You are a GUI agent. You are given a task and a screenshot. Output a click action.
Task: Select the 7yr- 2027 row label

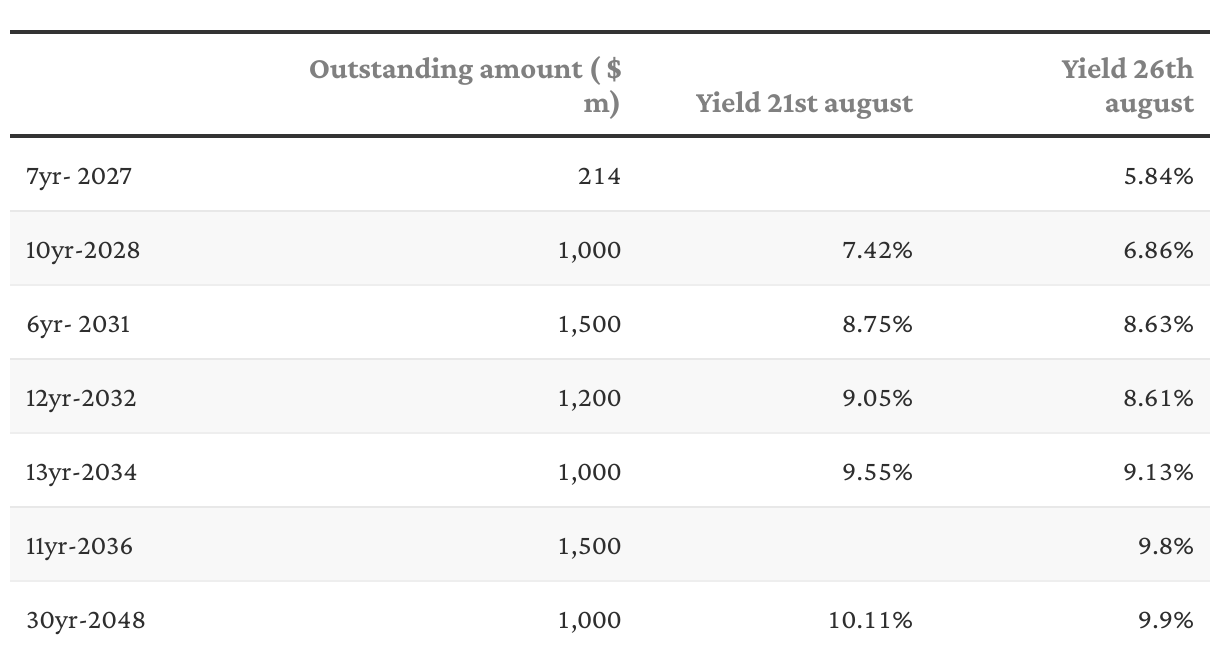click(x=79, y=177)
